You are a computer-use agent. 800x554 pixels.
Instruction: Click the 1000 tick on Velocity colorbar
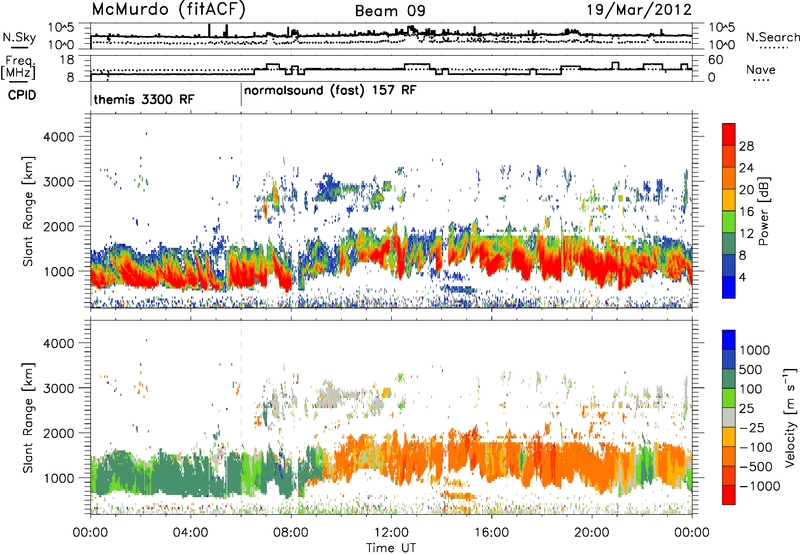pos(755,350)
